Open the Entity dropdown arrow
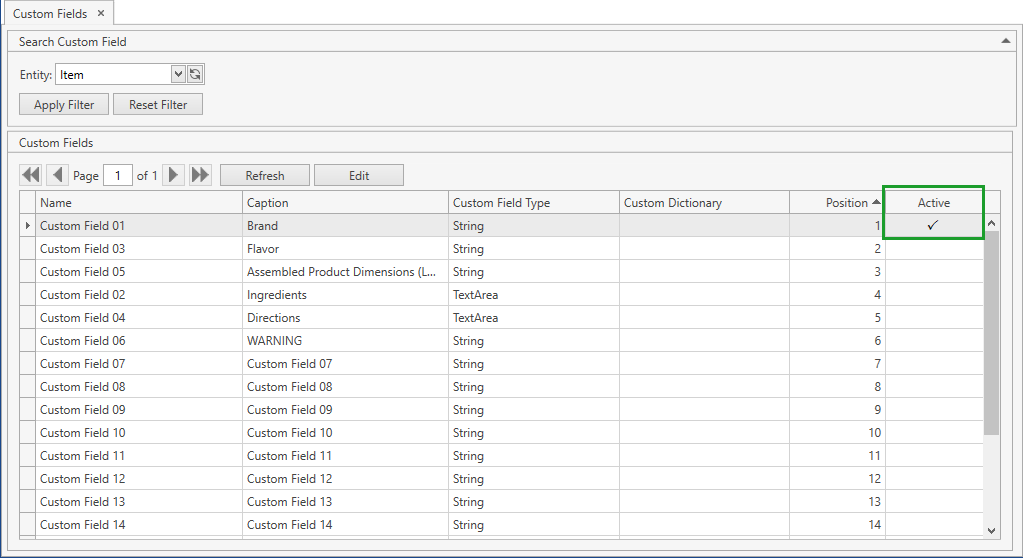1023x558 pixels. point(178,74)
